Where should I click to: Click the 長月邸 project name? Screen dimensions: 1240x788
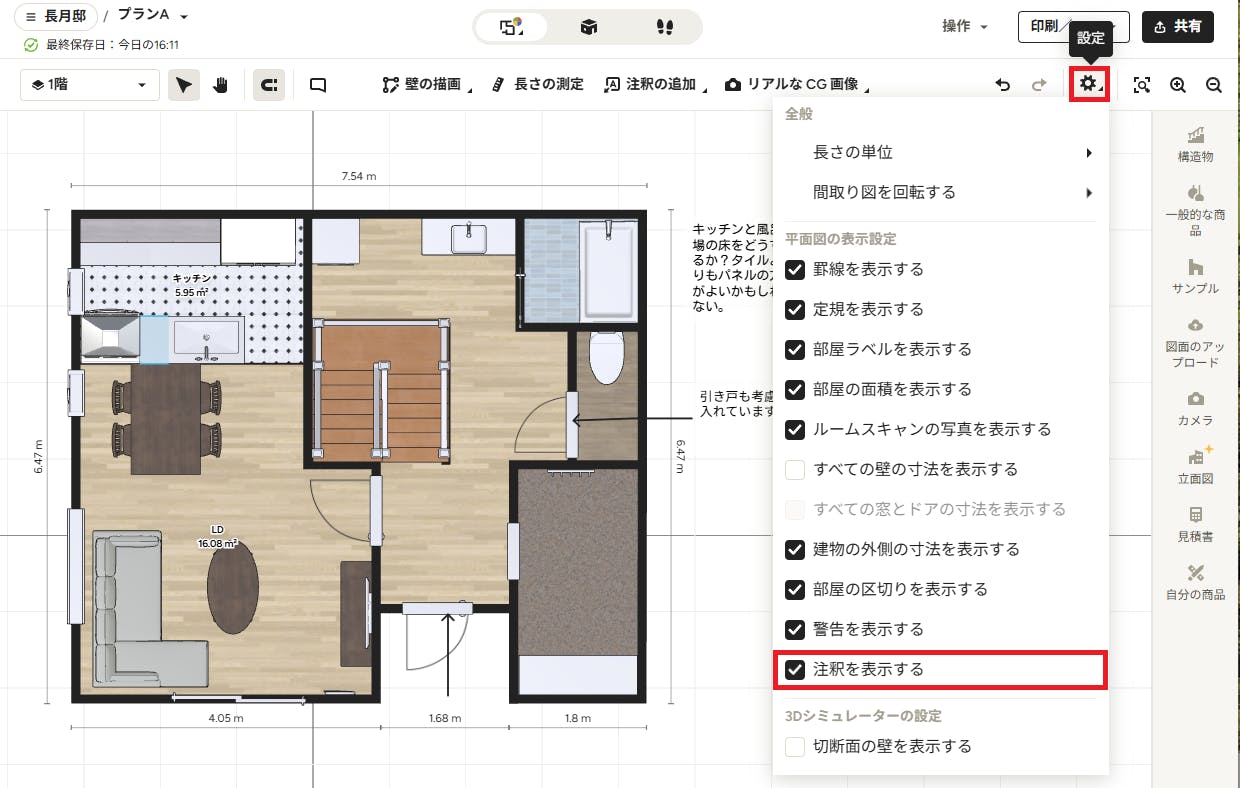pos(65,17)
